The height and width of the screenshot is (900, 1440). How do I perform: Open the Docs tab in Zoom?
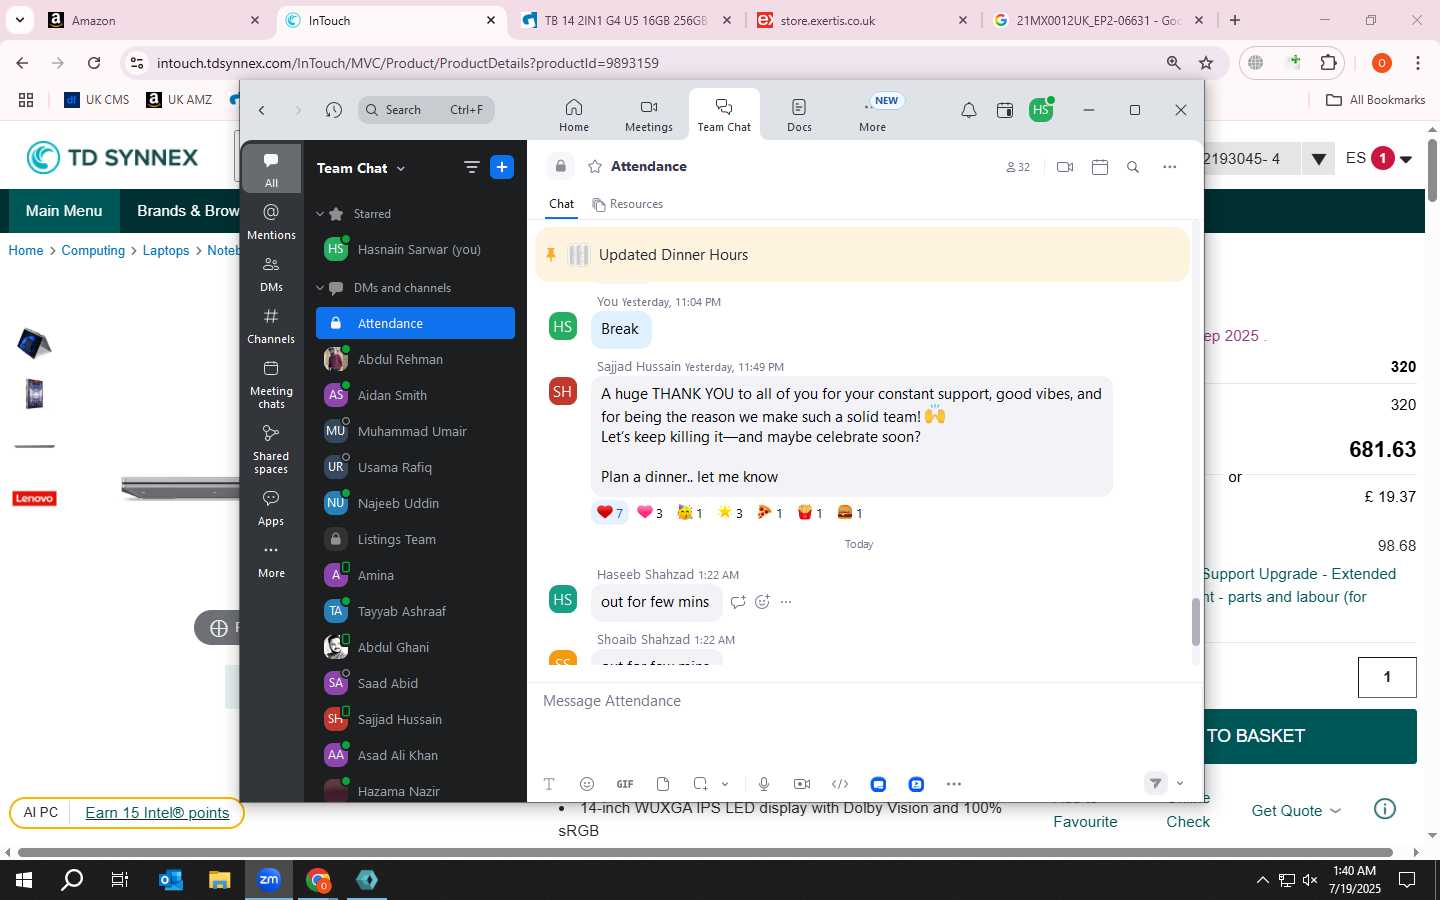coord(799,115)
